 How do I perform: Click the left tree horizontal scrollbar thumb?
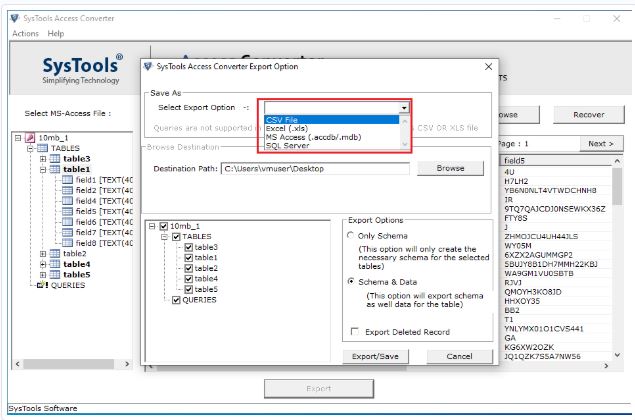click(68, 364)
